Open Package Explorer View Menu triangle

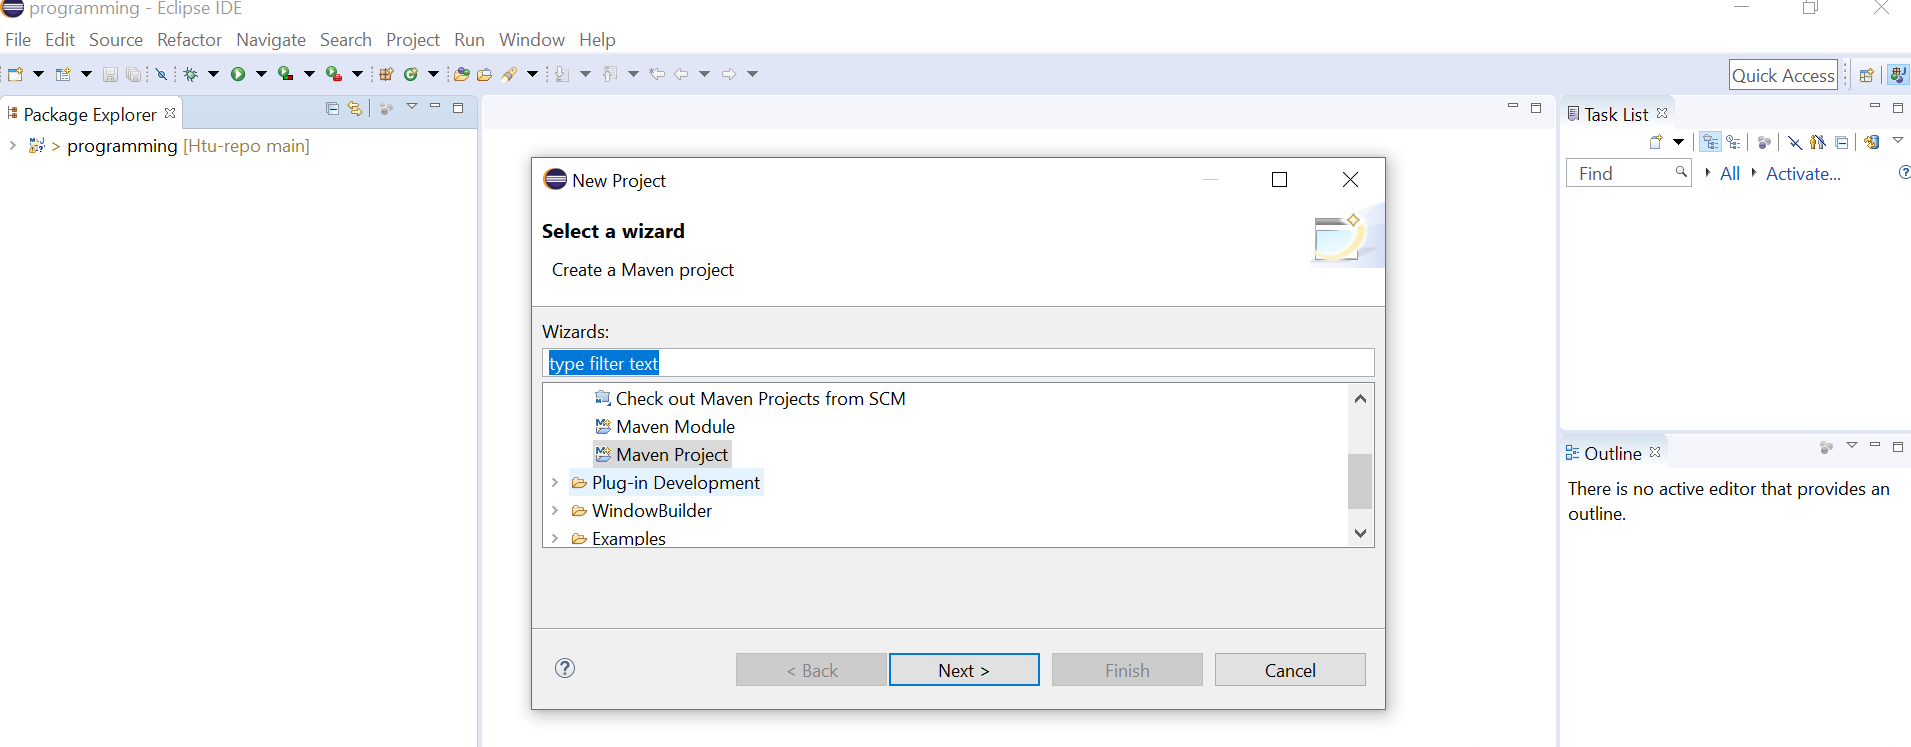(x=411, y=107)
